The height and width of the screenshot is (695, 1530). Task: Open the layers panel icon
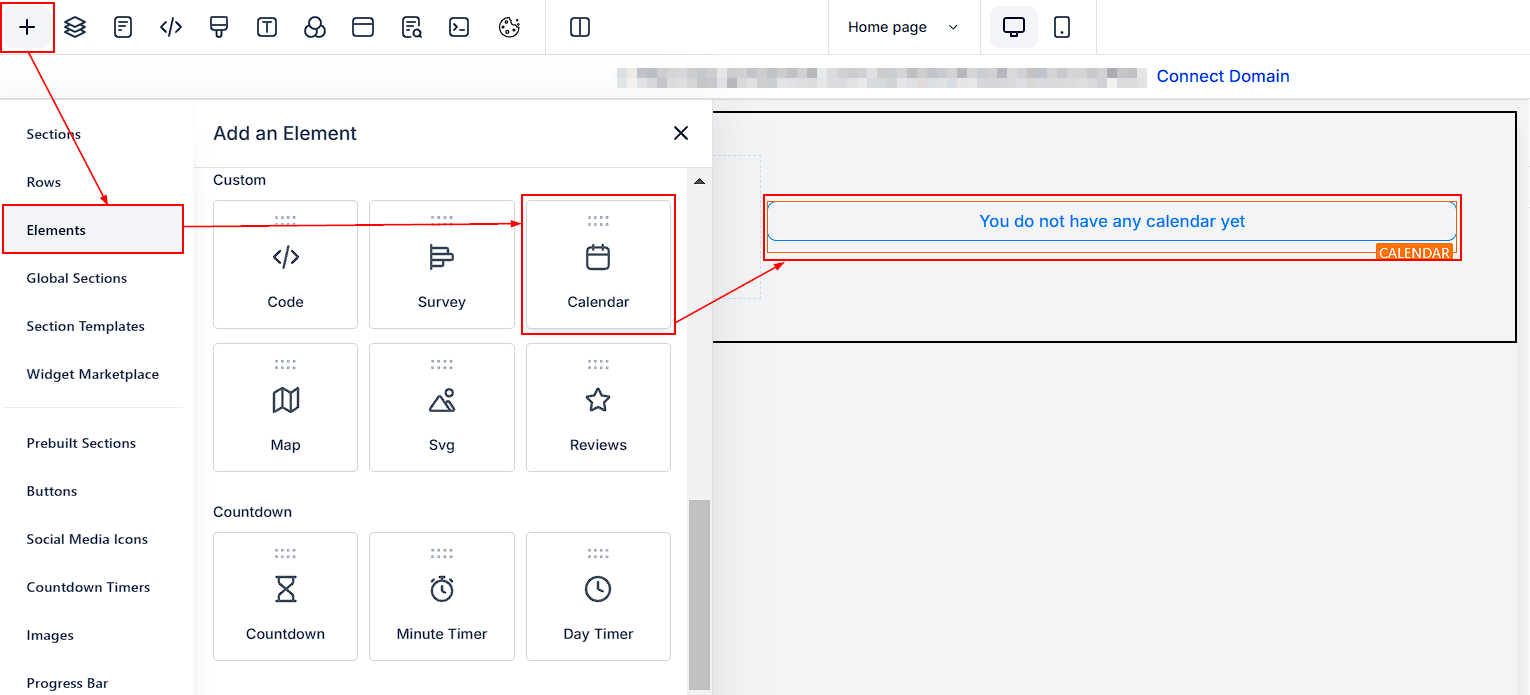click(x=75, y=27)
